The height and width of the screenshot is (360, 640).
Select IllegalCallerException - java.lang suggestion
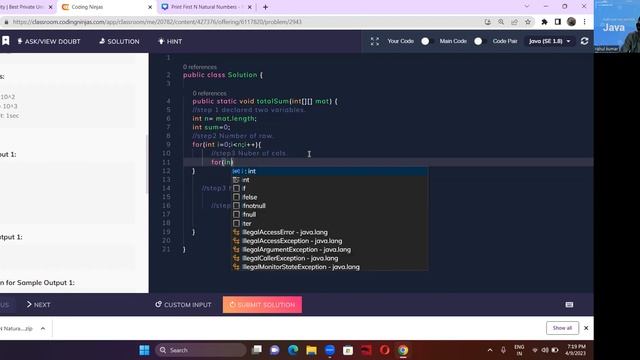pos(329,258)
